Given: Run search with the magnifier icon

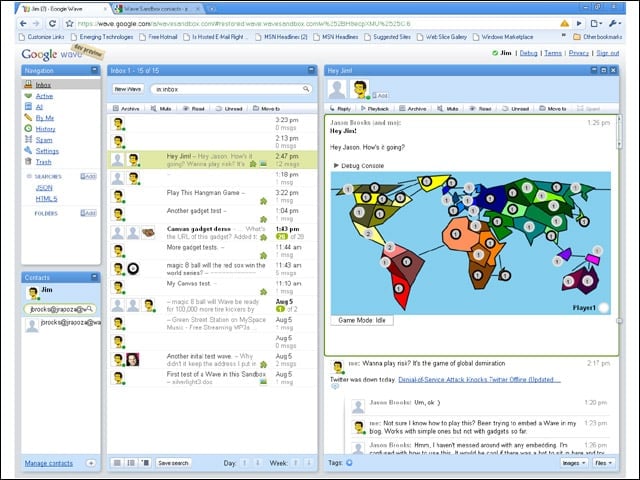Looking at the screenshot, I should tap(306, 89).
